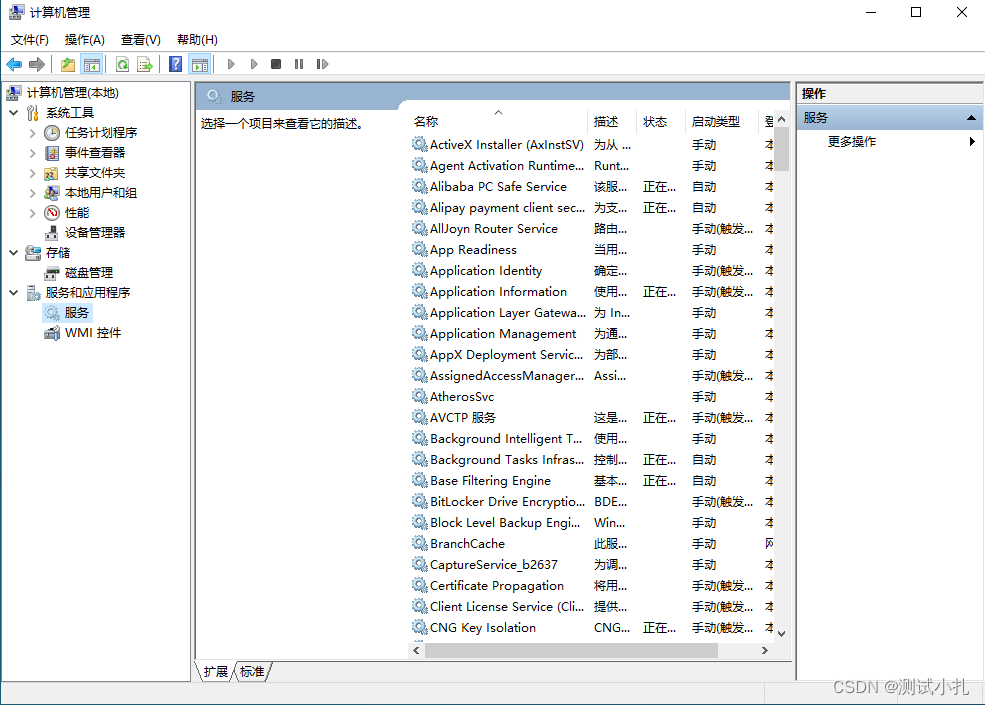Expand the 任务计划程序 node
This screenshot has width=985, height=705.
click(x=33, y=133)
